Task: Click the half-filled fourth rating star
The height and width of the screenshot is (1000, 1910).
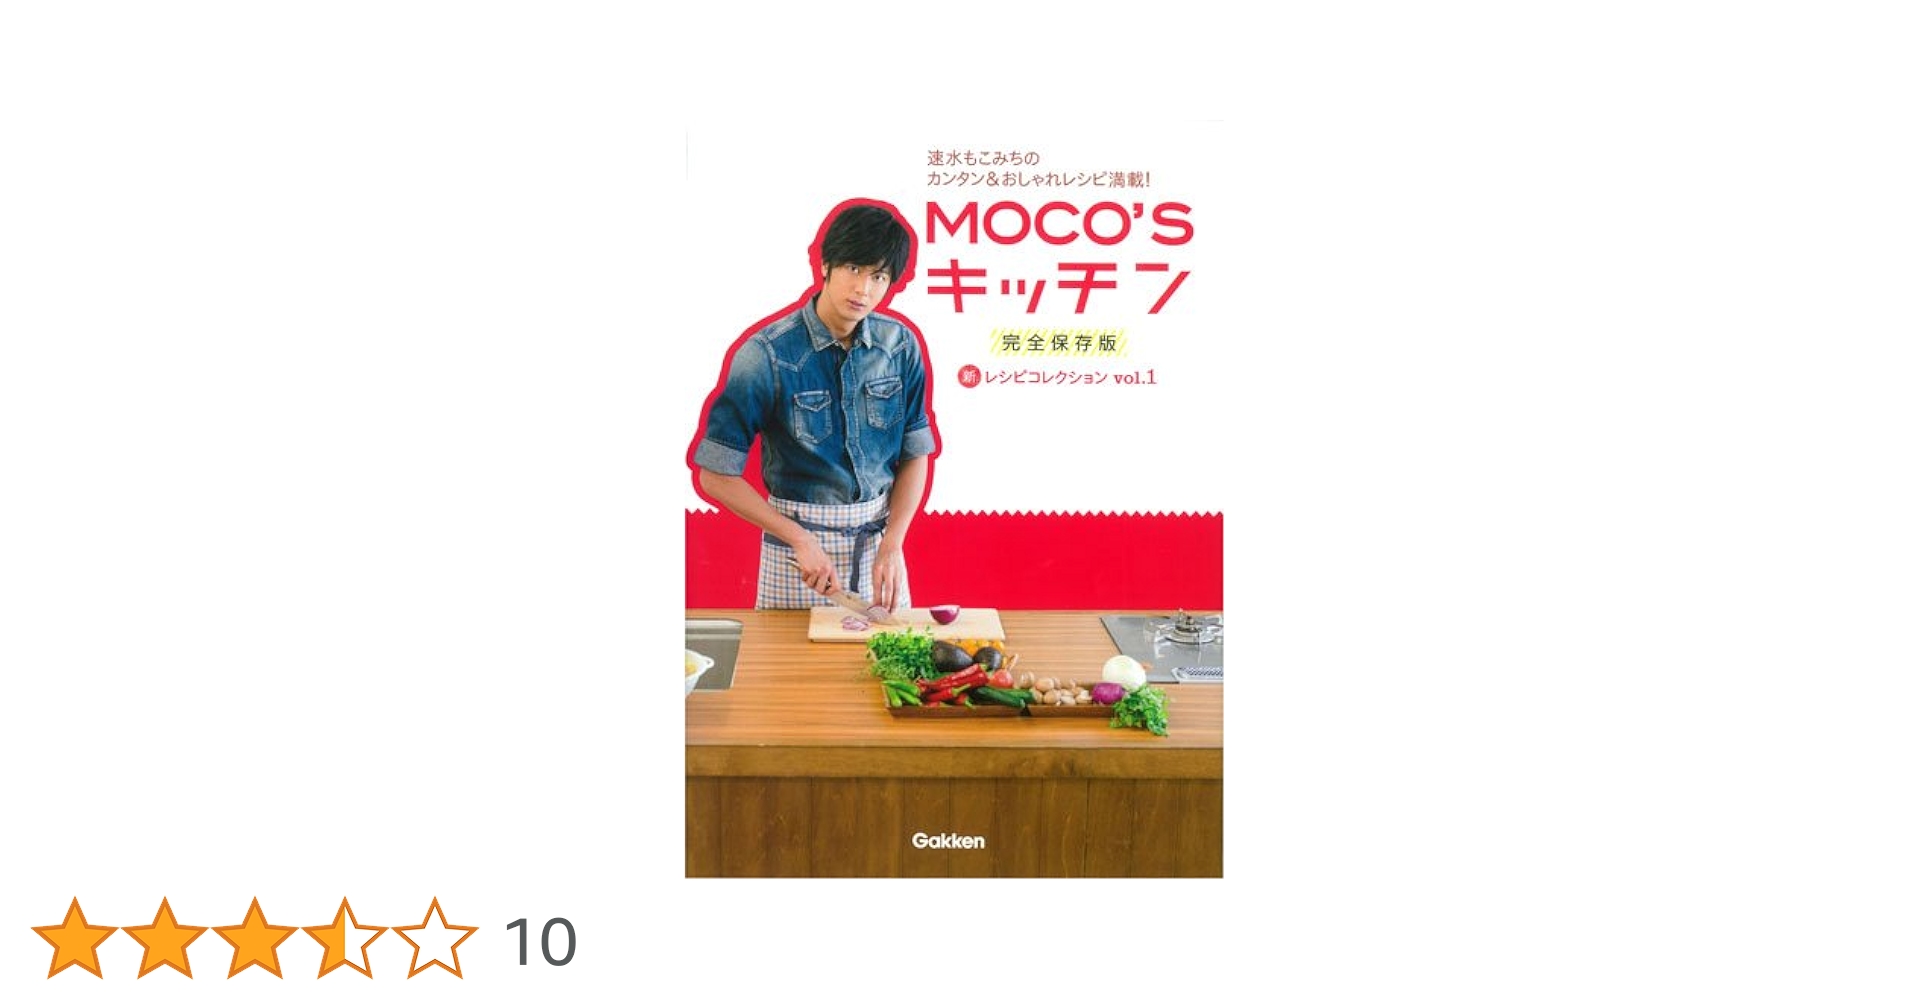Action: (x=345, y=938)
